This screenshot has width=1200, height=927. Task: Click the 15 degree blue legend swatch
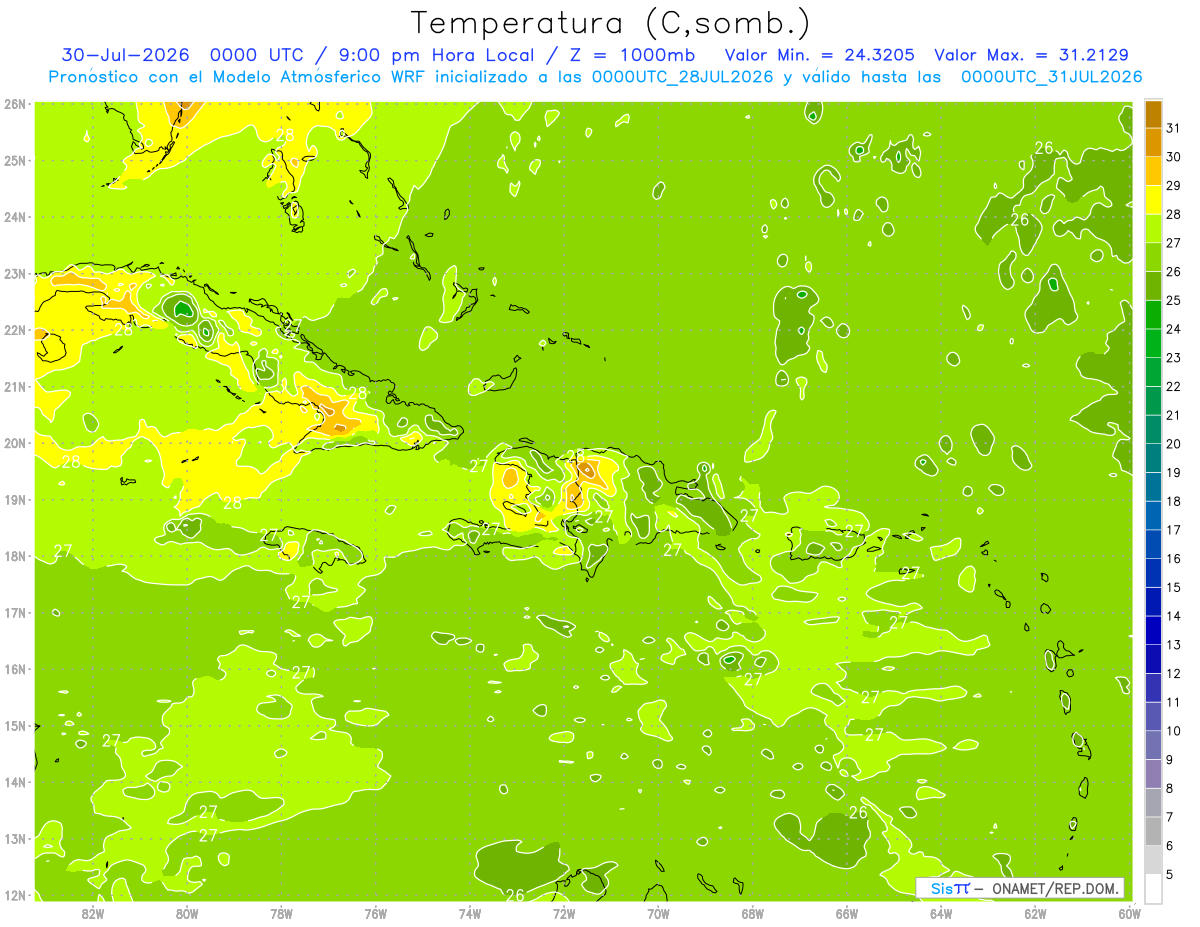tap(1153, 573)
